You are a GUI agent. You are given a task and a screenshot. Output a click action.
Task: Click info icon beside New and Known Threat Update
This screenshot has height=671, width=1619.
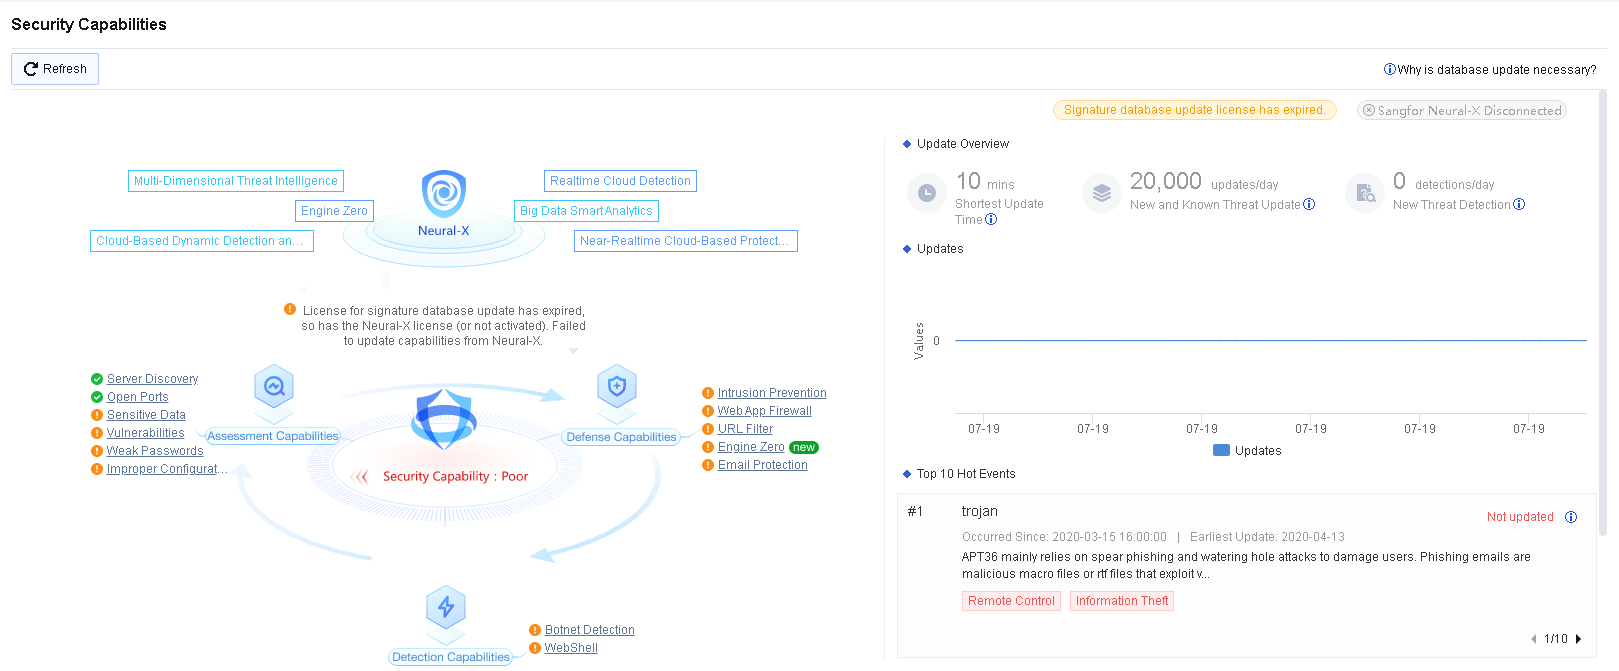point(1309,205)
